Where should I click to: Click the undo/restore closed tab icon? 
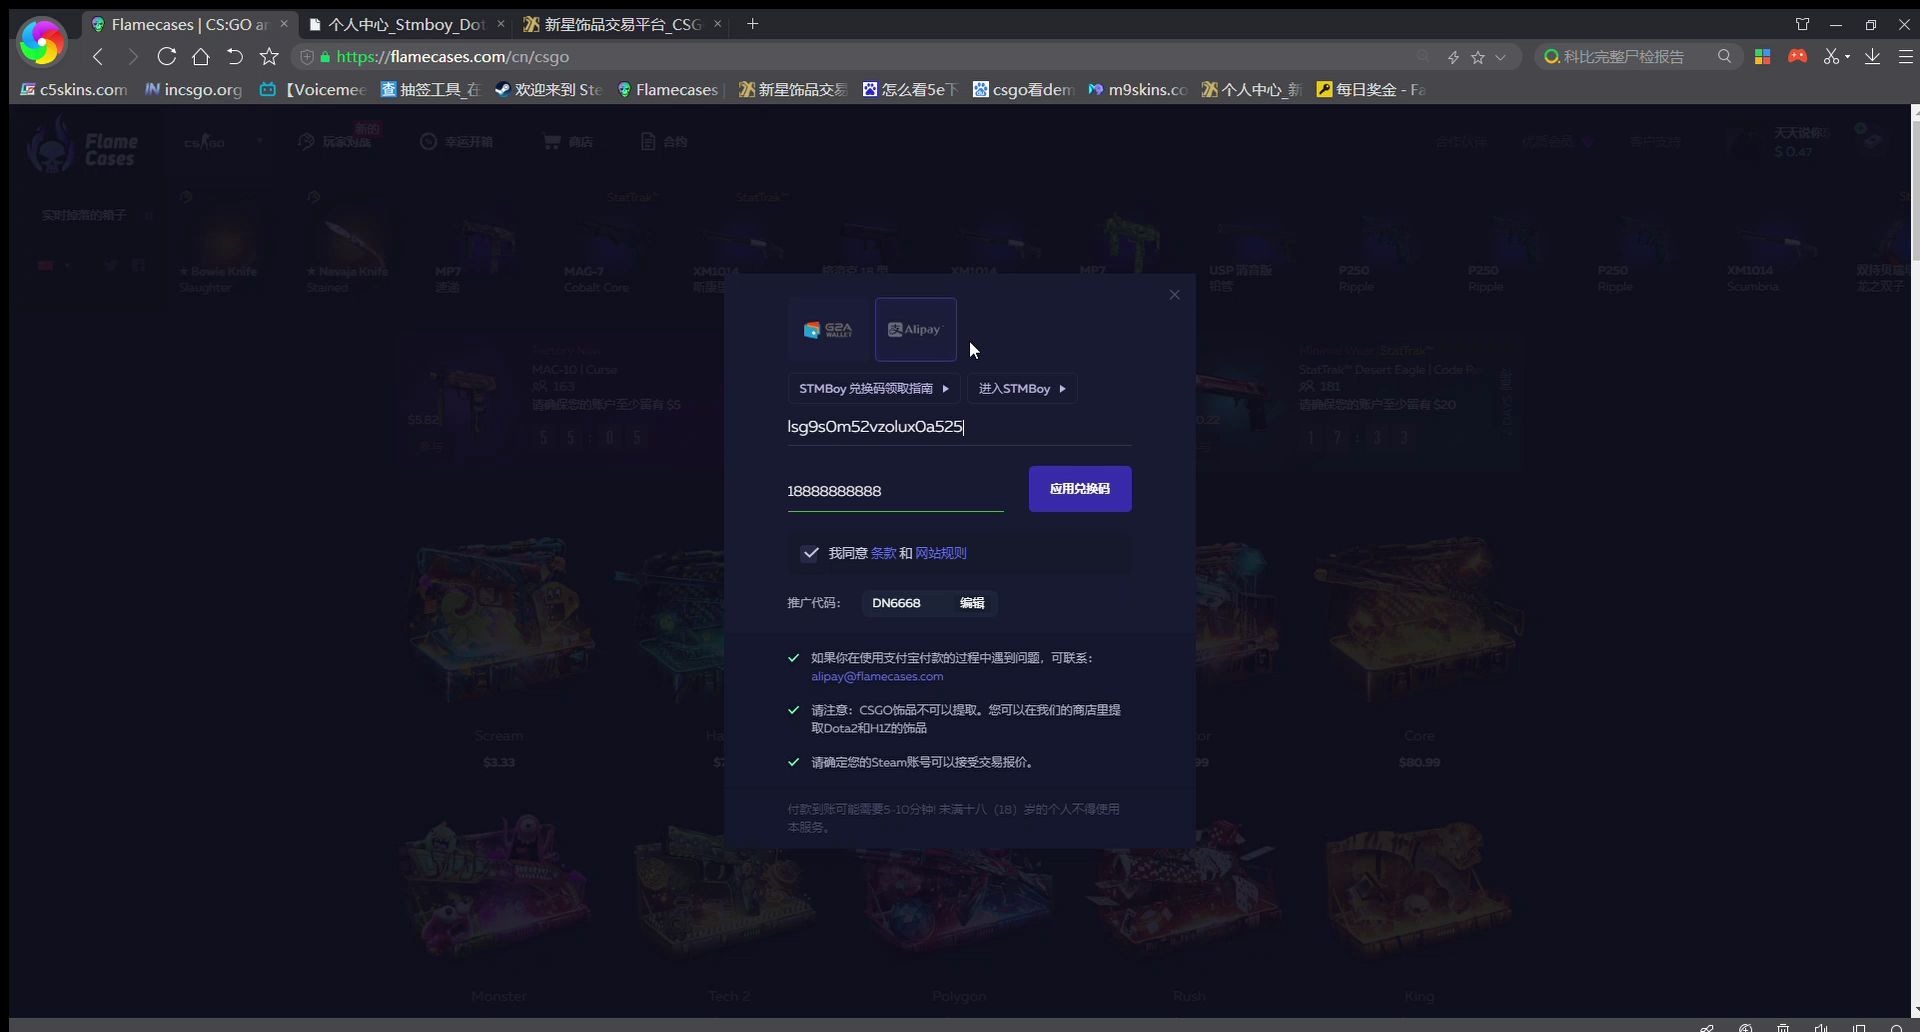pyautogui.click(x=235, y=57)
